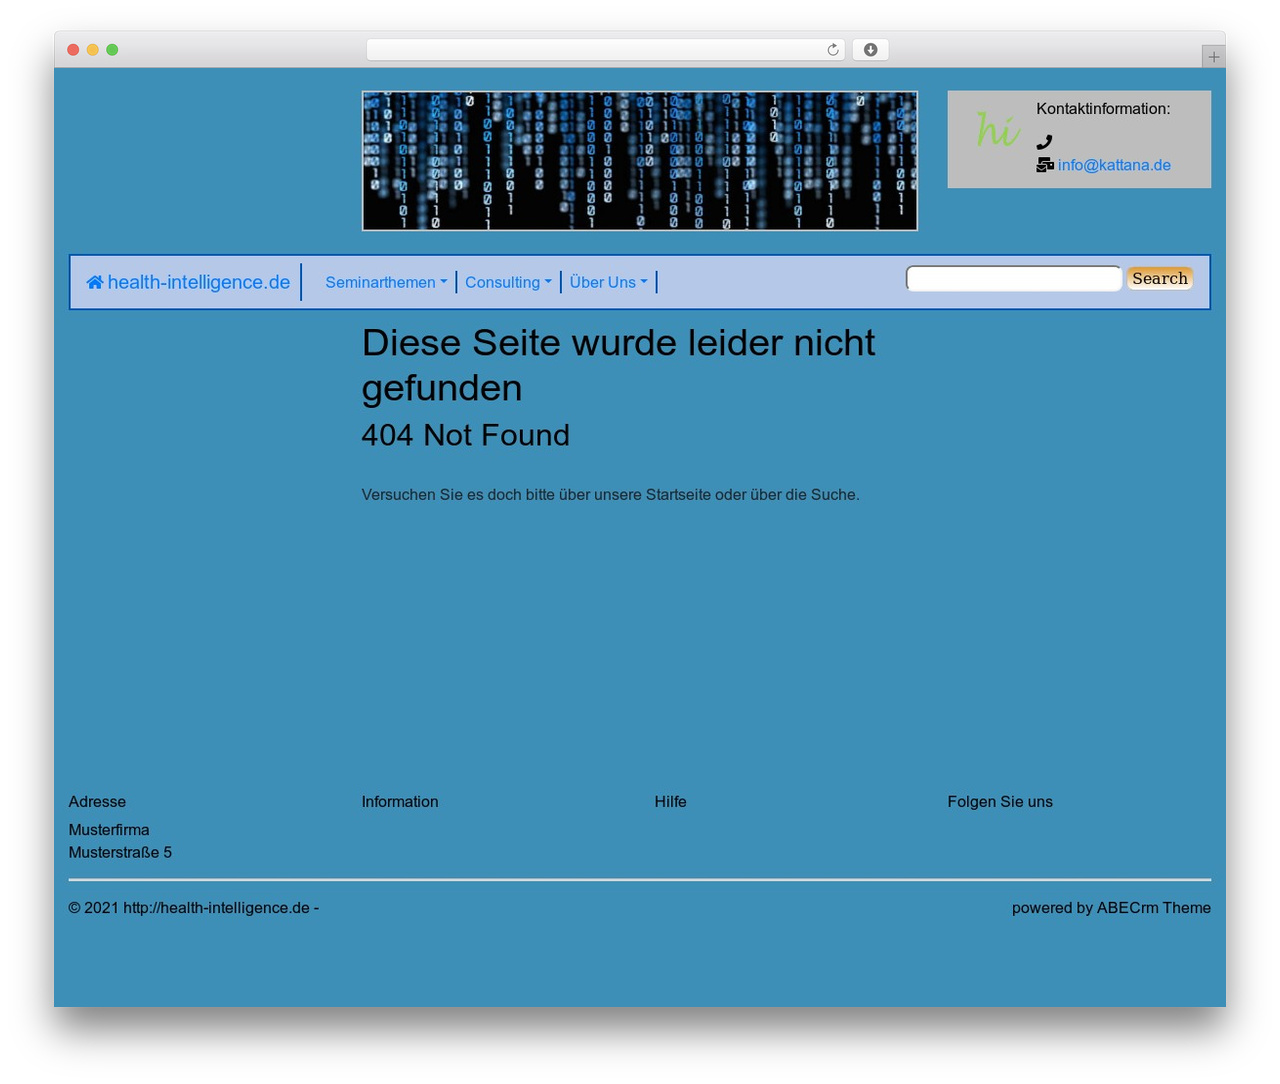This screenshot has height=1084, width=1280.
Task: Click the Musterstraße 5 address line
Action: coord(120,853)
